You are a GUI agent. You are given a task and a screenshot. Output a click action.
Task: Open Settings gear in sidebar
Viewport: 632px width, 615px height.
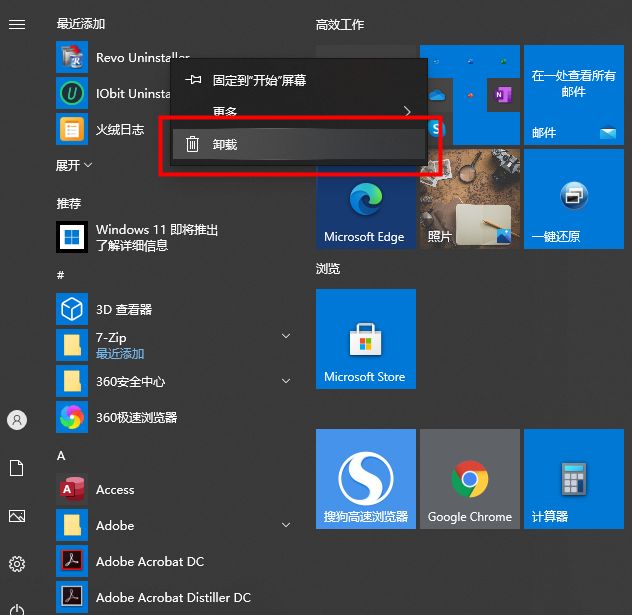(17, 564)
